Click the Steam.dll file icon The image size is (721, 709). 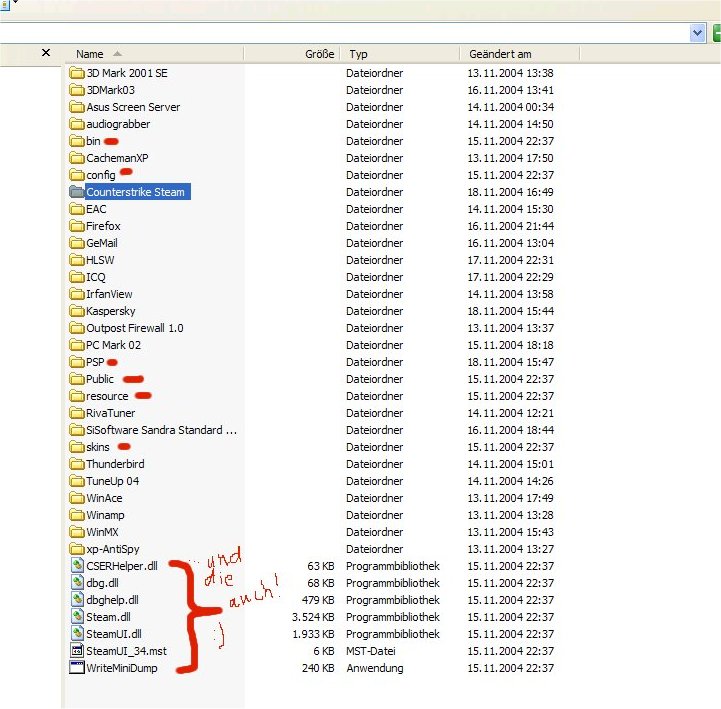[x=77, y=617]
